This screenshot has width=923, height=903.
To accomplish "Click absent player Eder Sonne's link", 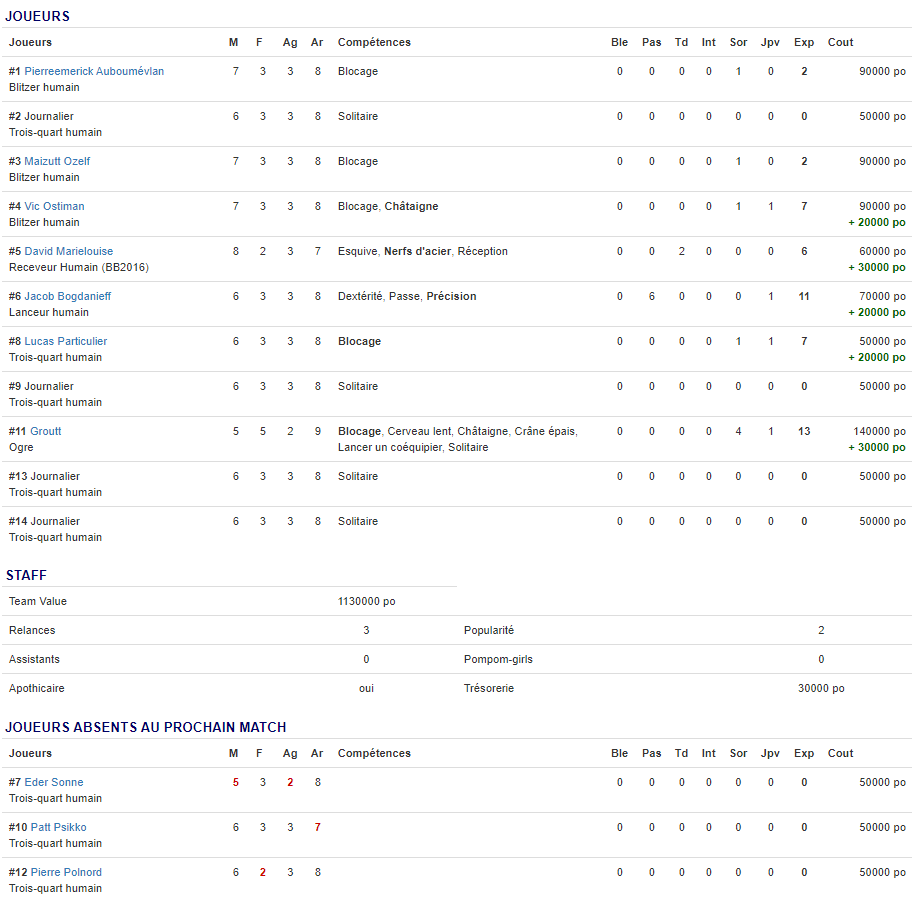I will (54, 783).
